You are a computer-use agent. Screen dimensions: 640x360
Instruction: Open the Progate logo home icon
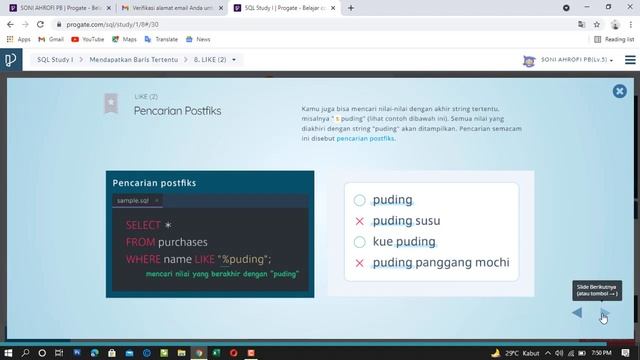pos(11,60)
